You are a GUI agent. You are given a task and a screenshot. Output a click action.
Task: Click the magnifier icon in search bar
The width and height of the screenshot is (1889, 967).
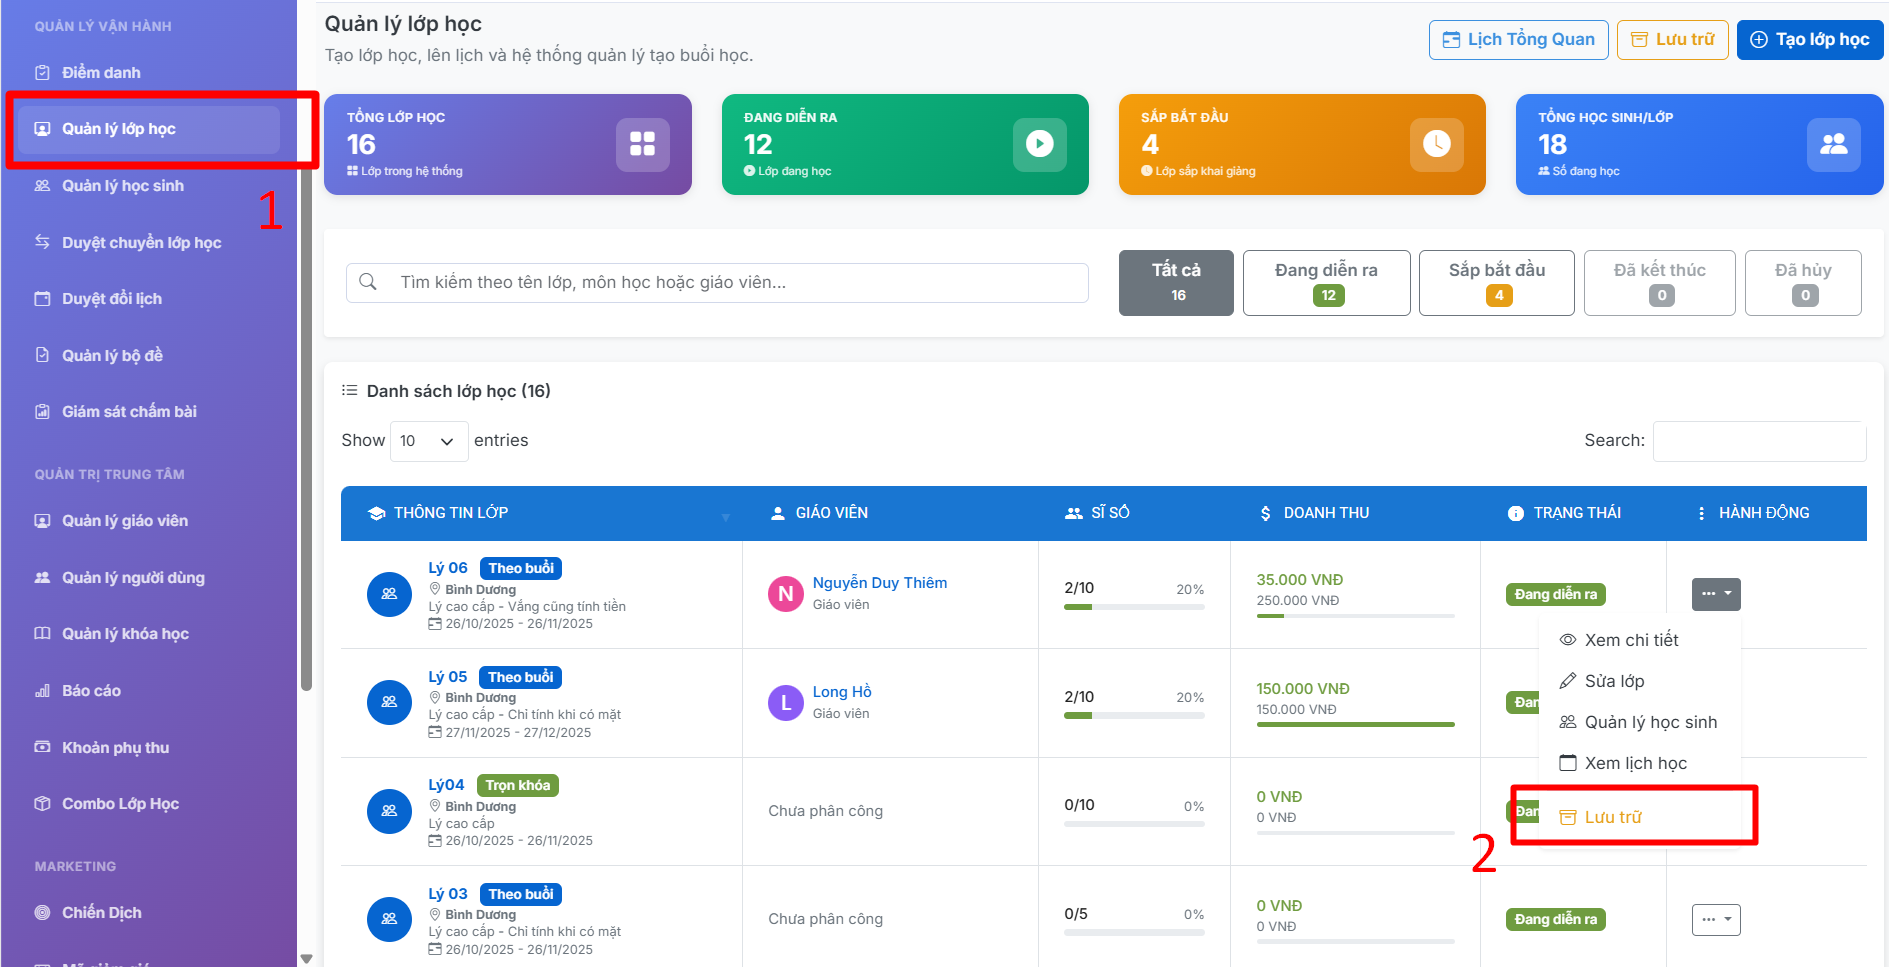click(x=368, y=282)
